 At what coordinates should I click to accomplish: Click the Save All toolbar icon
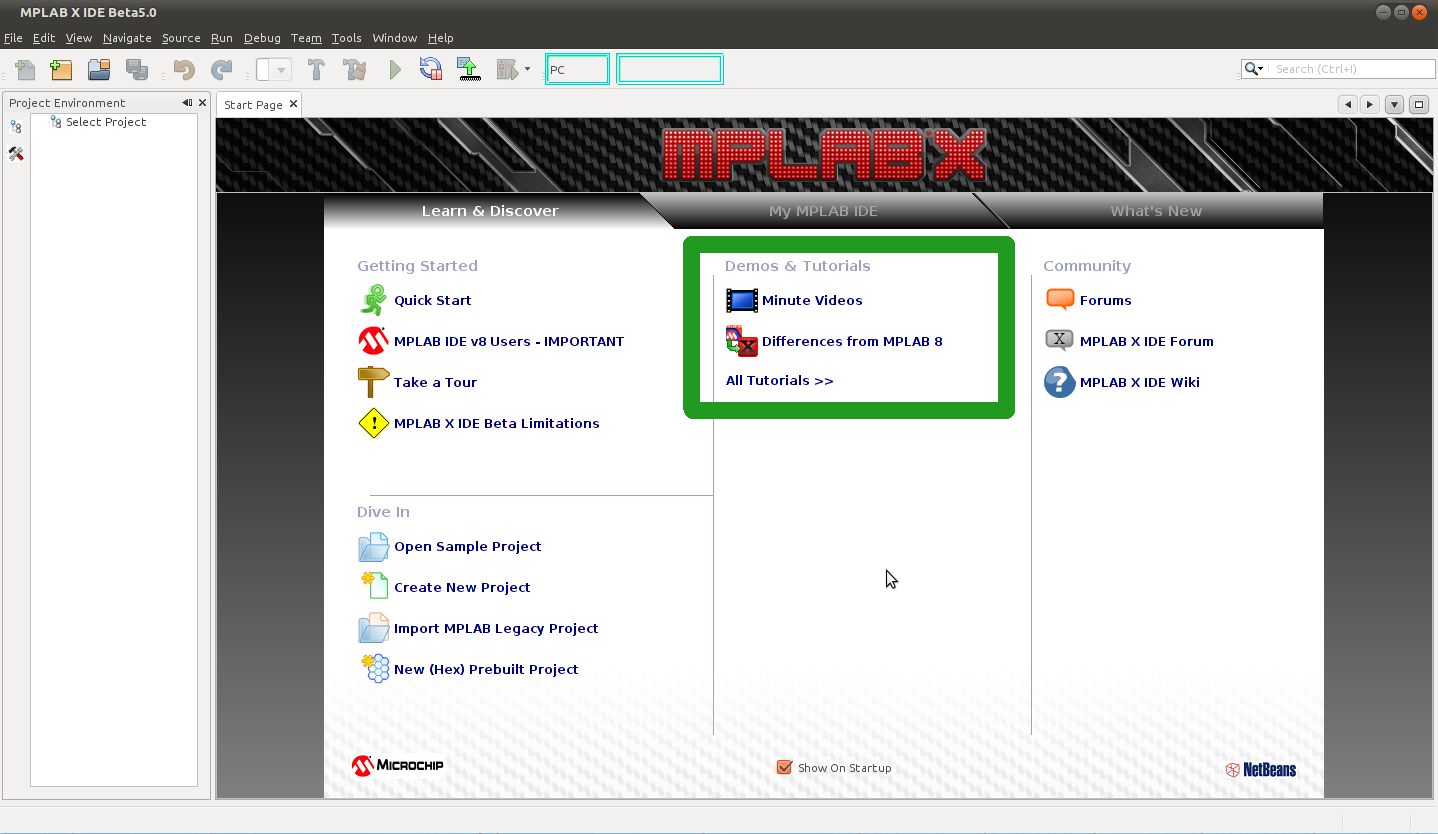pos(137,69)
